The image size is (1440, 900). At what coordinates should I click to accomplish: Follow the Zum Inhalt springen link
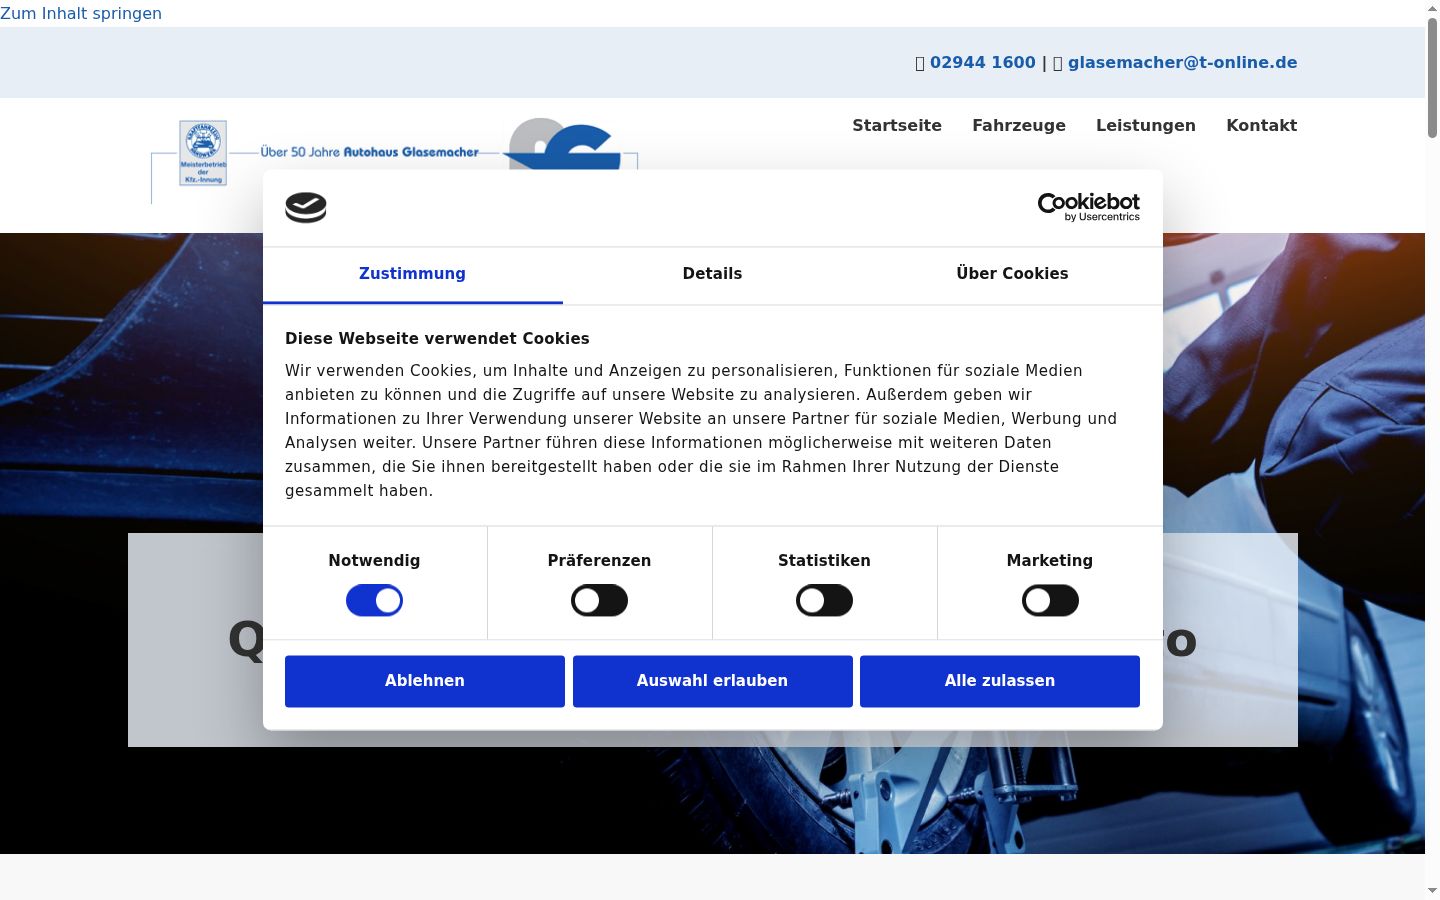(x=81, y=14)
